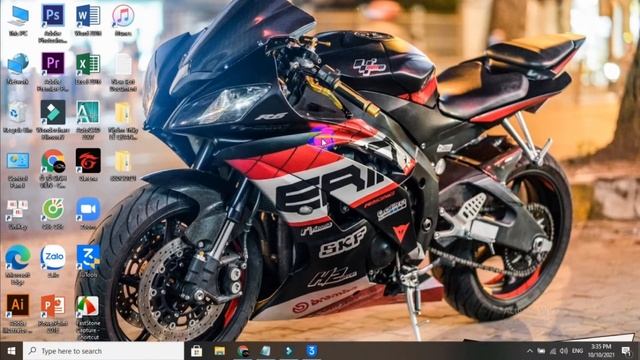
Task: Open the notification center icon
Action: click(x=627, y=351)
